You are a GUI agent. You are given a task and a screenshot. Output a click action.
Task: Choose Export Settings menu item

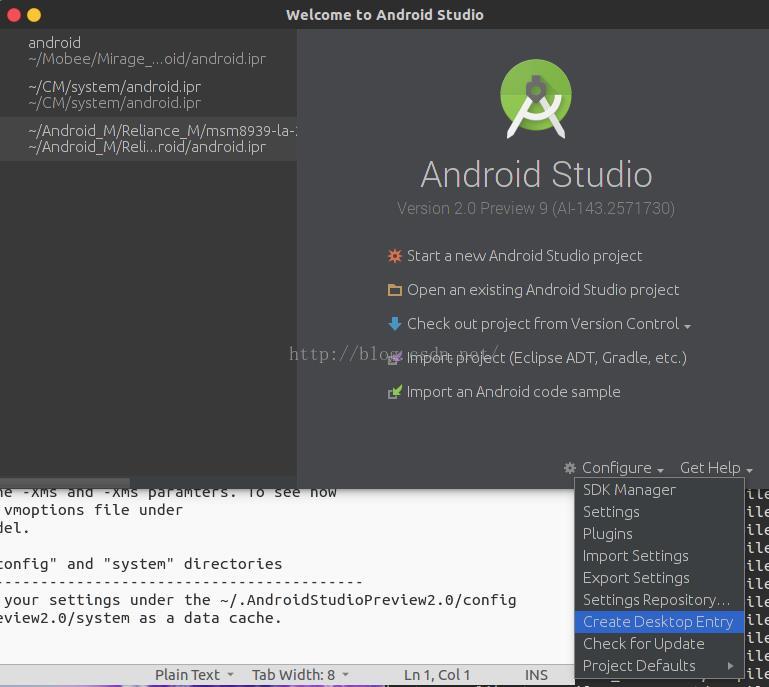(x=659, y=578)
